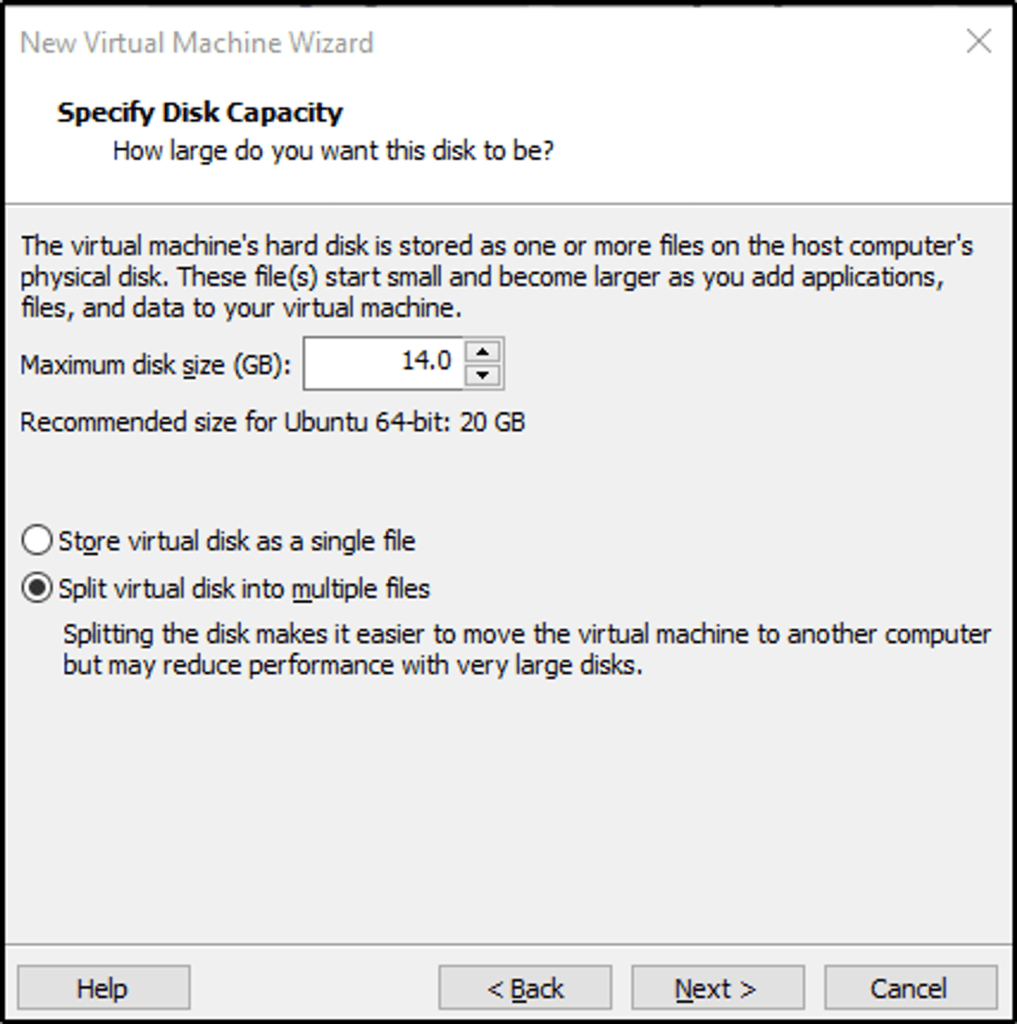Click the "Specify Disk Capacity" heading
The height and width of the screenshot is (1024, 1017).
(x=200, y=112)
